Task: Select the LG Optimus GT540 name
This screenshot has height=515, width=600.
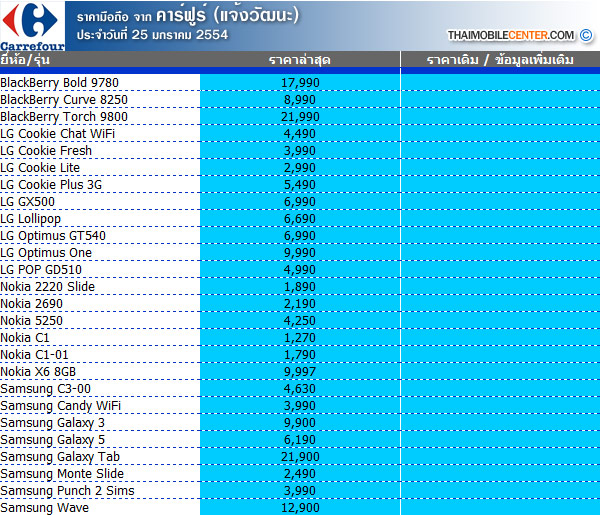Action: pyautogui.click(x=53, y=236)
